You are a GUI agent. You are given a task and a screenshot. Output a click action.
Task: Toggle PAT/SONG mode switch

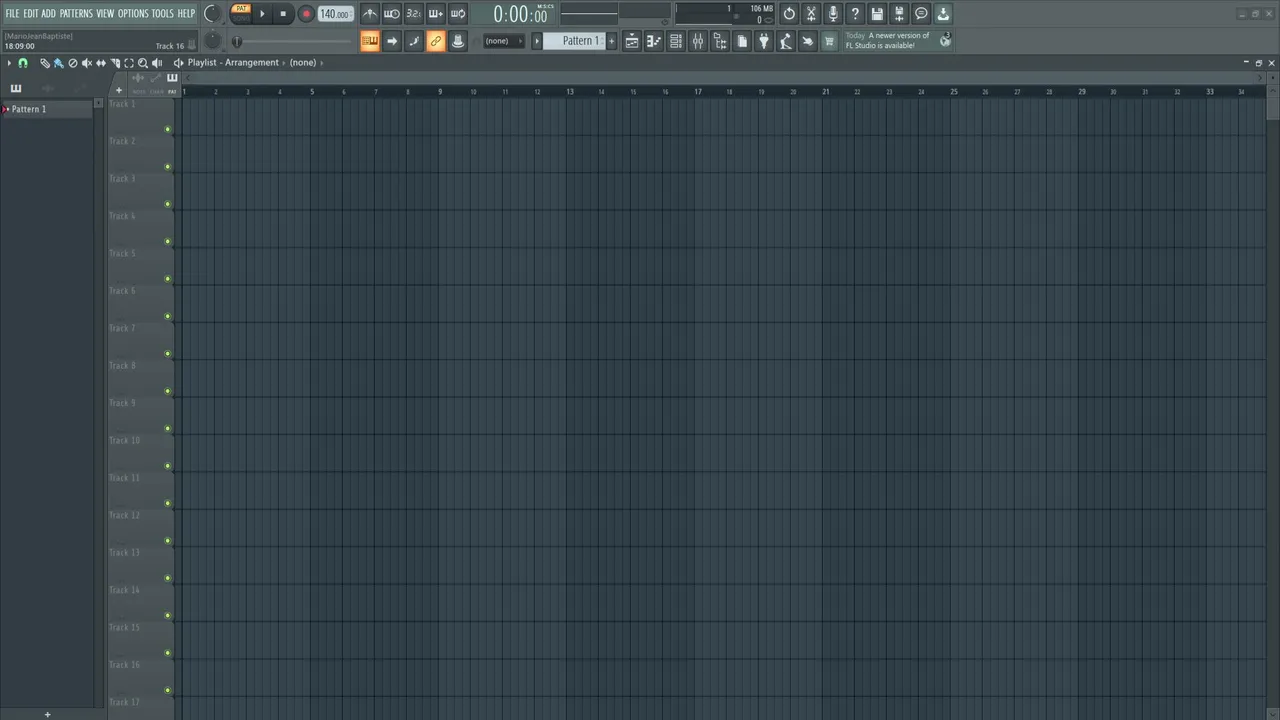click(241, 13)
